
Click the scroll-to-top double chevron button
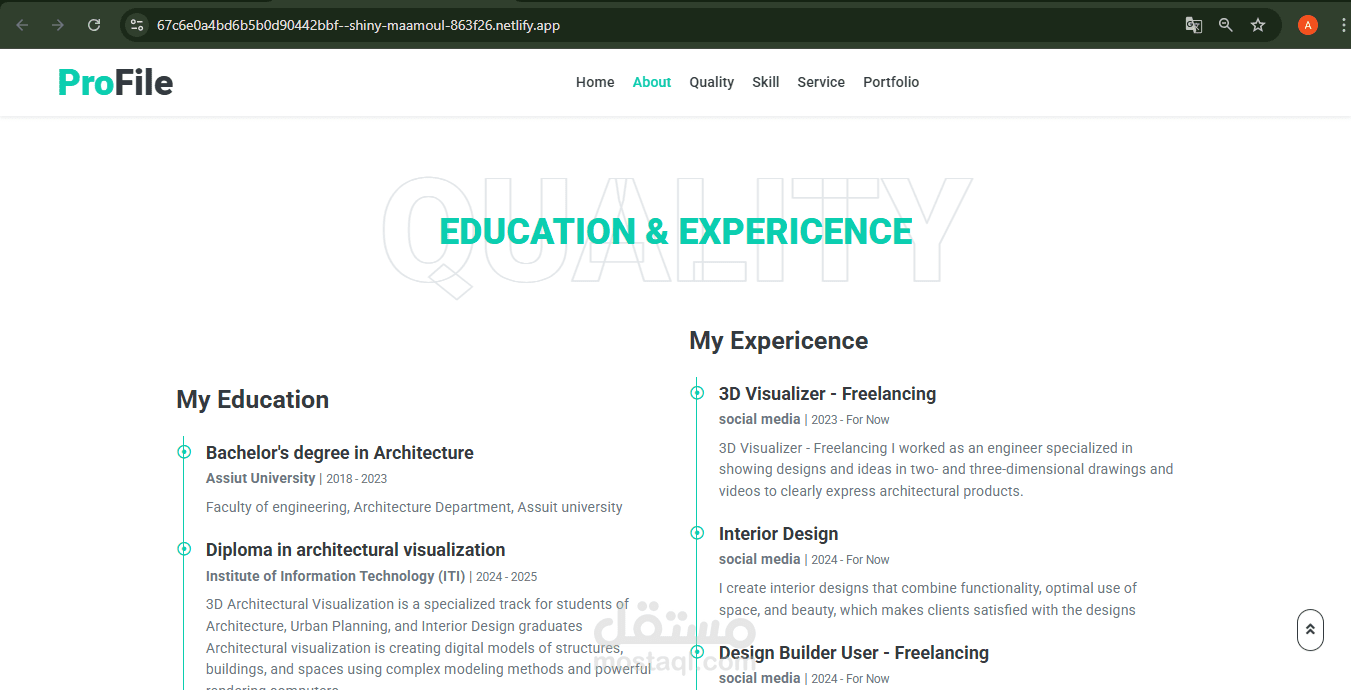click(1310, 630)
